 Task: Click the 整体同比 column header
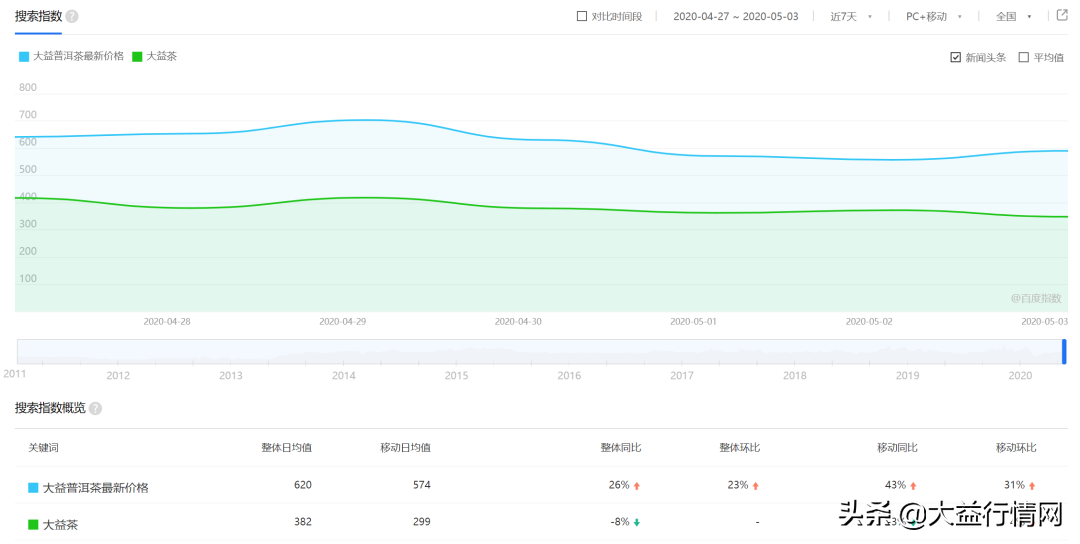coord(621,448)
